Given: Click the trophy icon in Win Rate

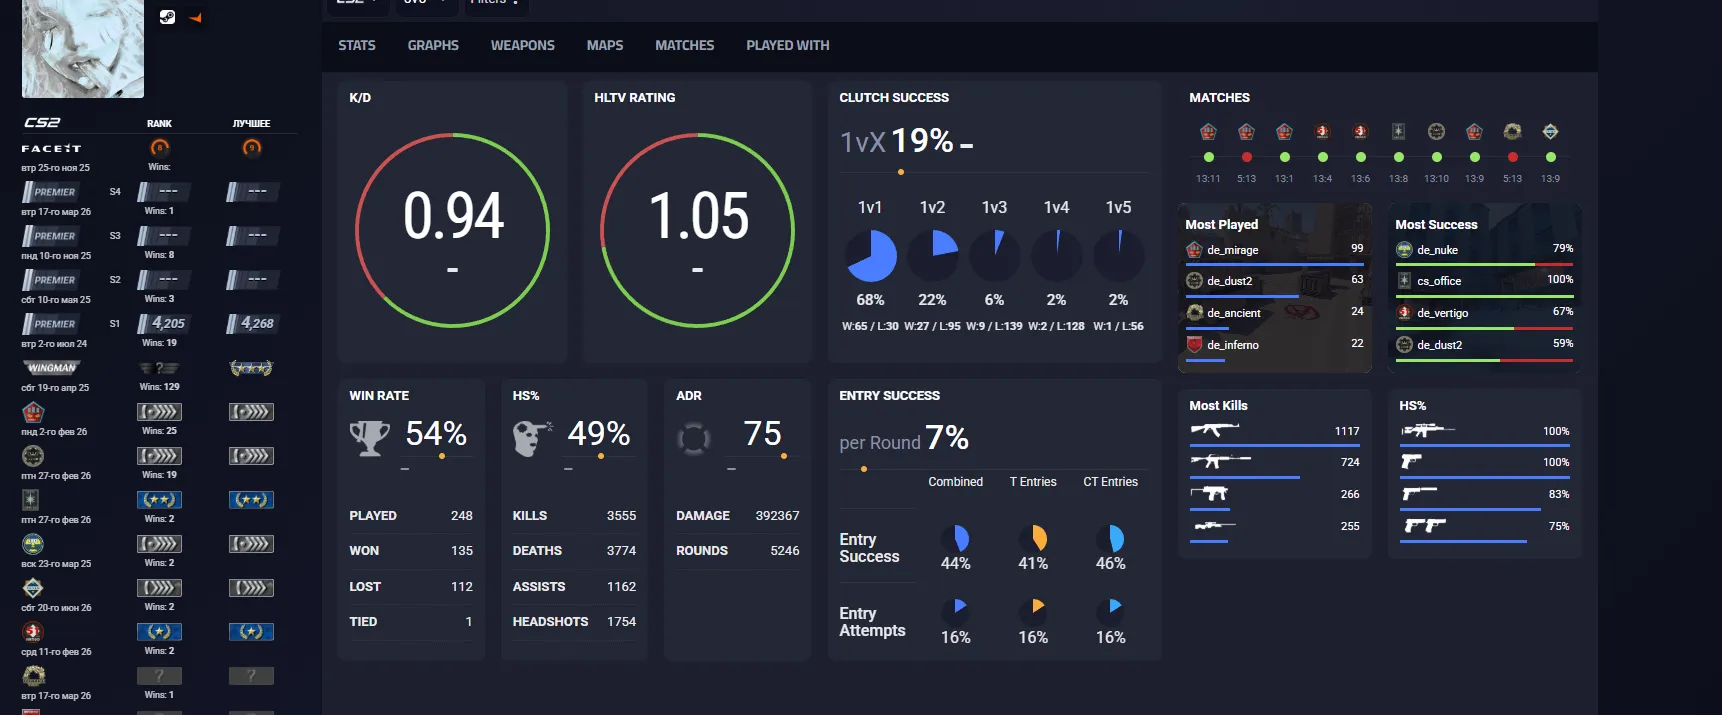Looking at the screenshot, I should [370, 438].
